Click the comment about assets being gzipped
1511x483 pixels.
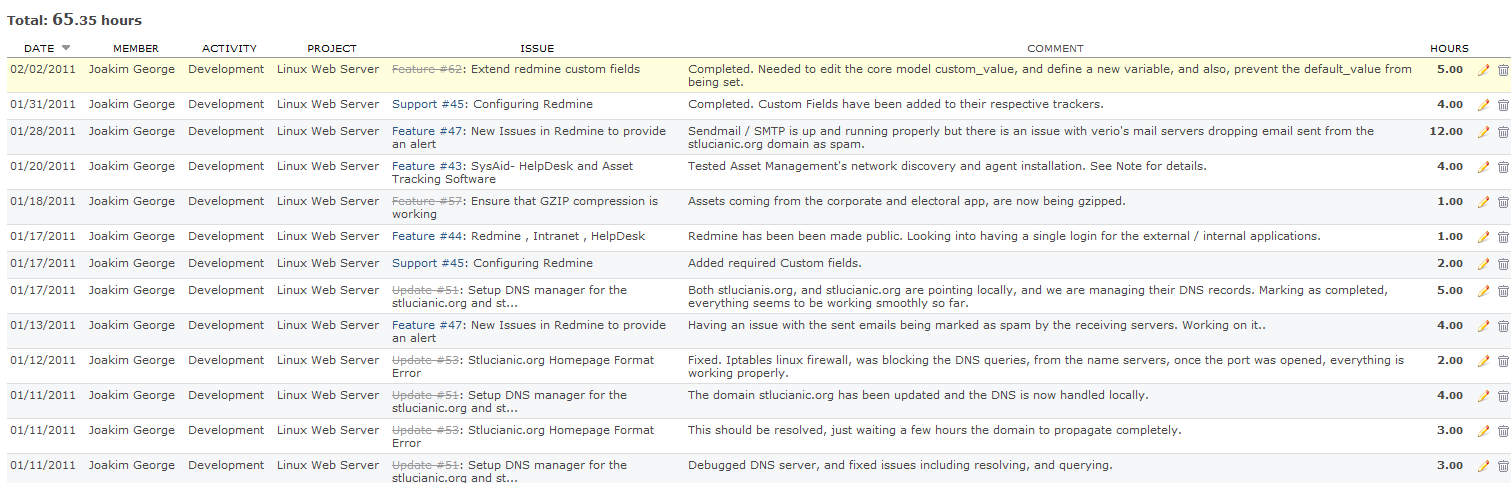click(906, 201)
